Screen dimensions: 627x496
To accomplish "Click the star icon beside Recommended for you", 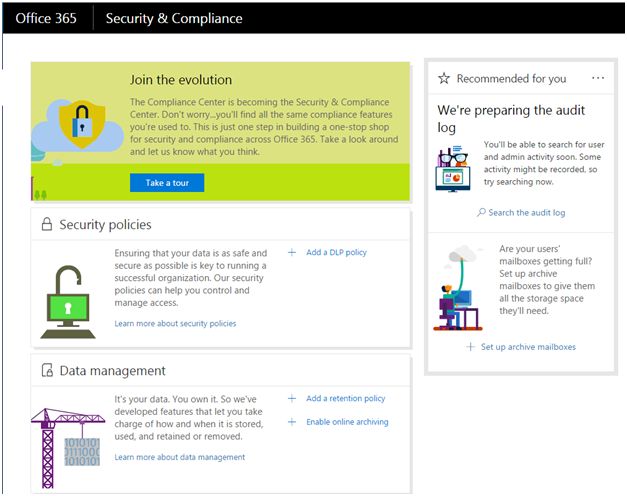I will [x=444, y=78].
